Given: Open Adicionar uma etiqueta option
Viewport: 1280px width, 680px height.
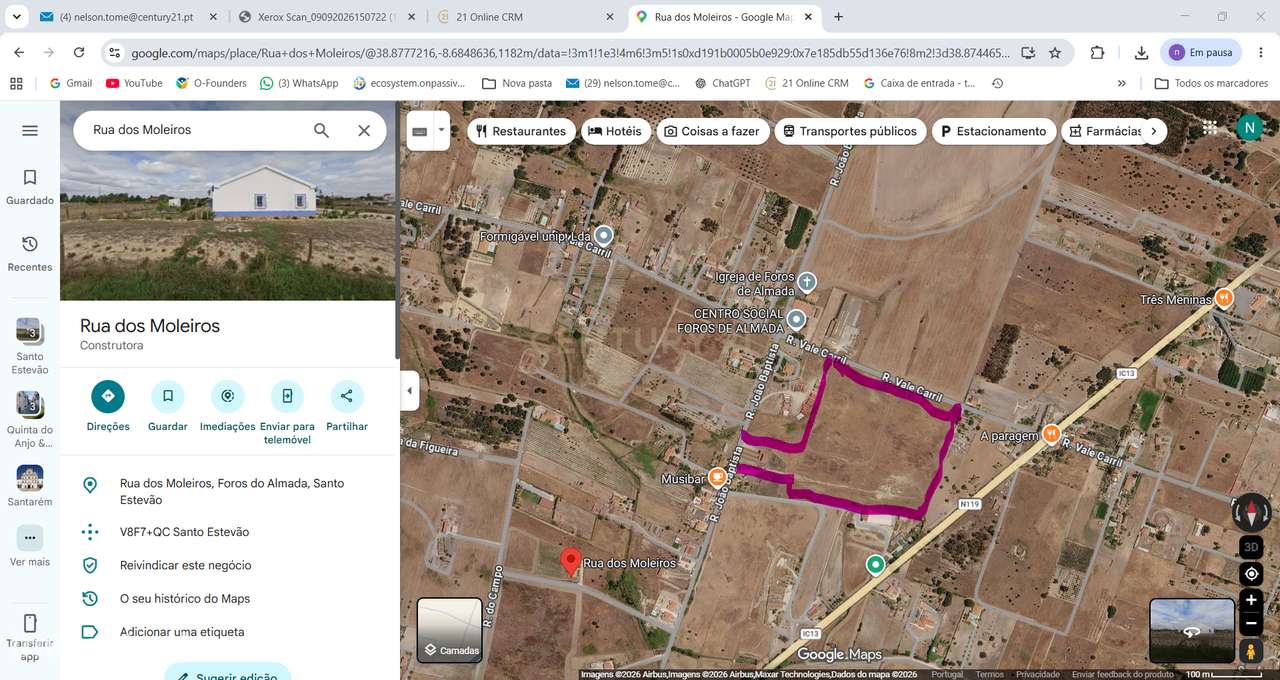Looking at the screenshot, I should (182, 632).
